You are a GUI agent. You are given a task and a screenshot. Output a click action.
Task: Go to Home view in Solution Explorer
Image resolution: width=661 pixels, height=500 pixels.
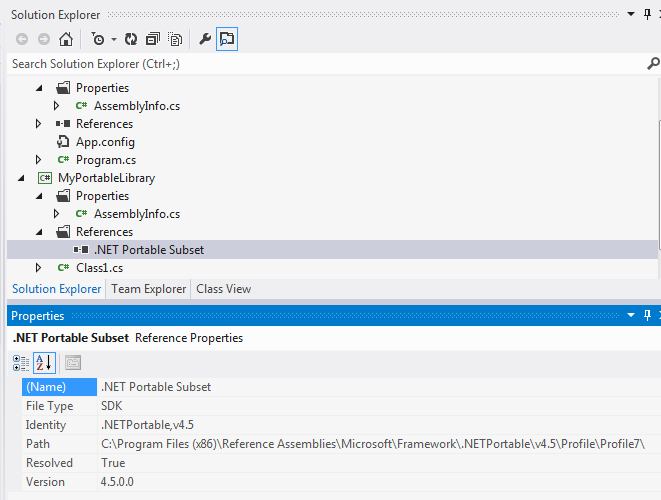click(66, 39)
